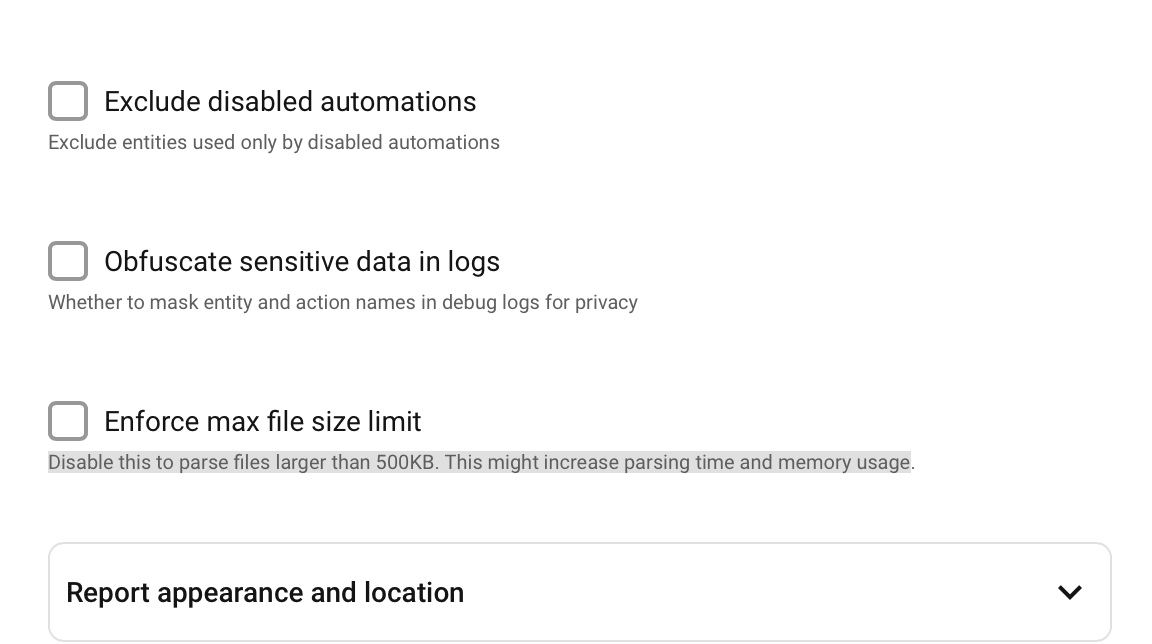Click the chevron-down icon on Report appearance panel
This screenshot has width=1152, height=644.
click(x=1070, y=593)
